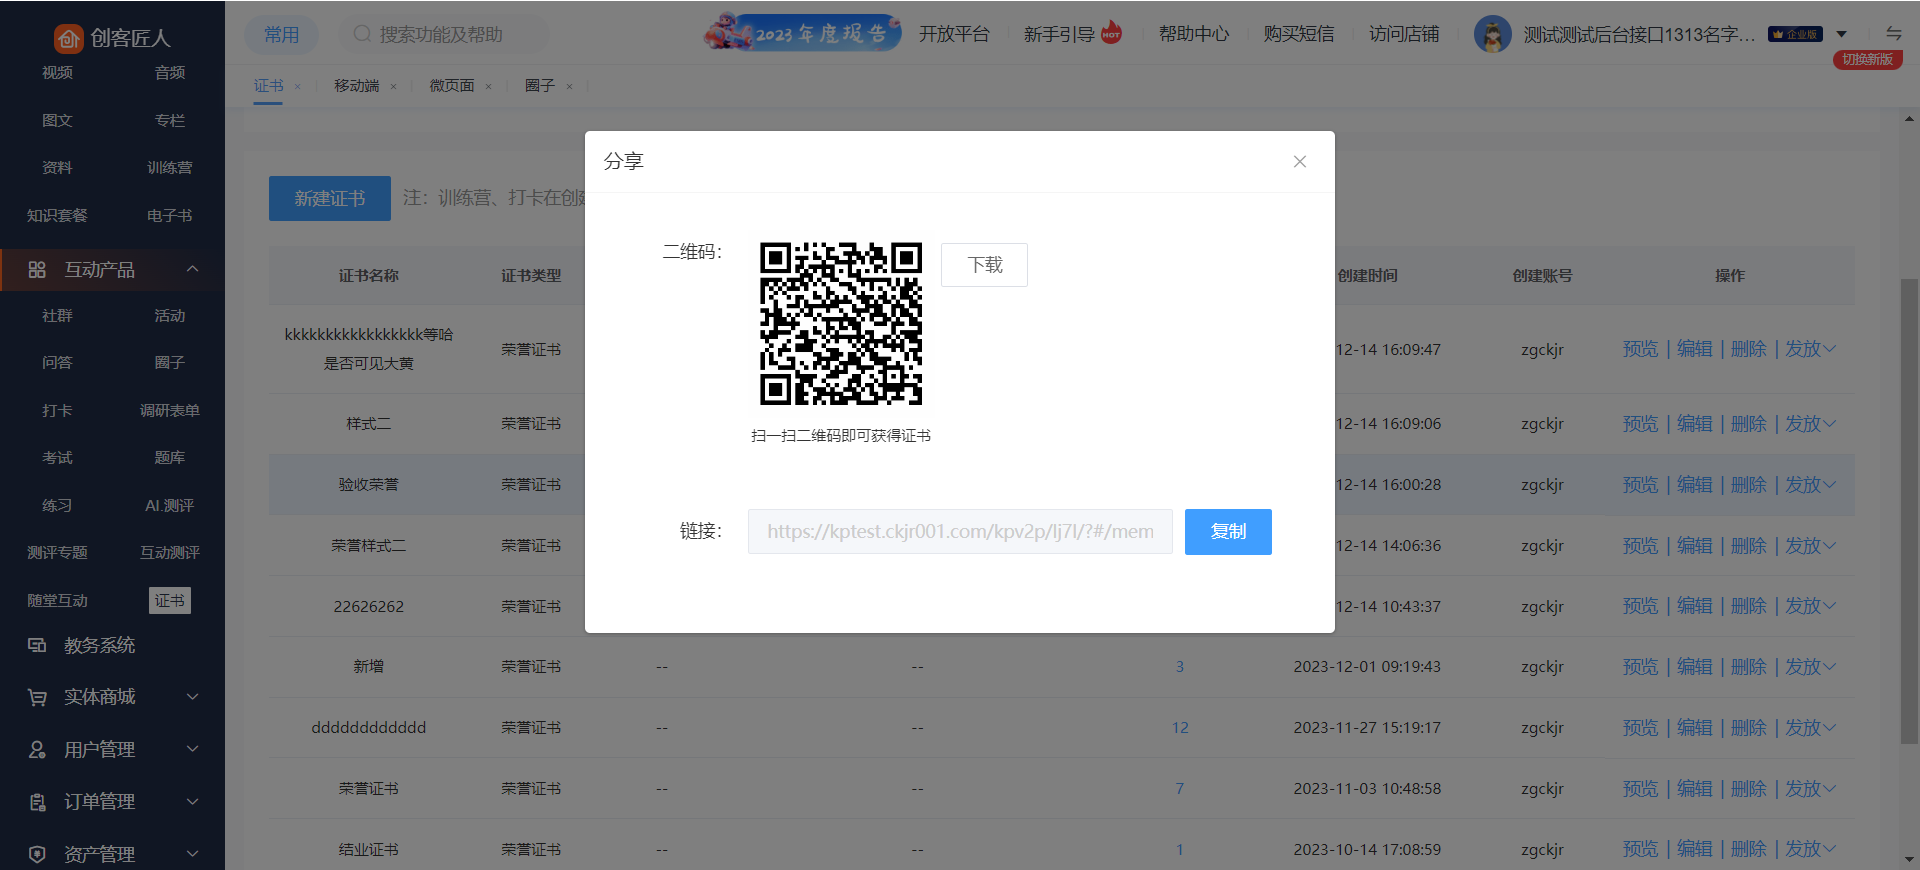Open 打卡 in sidebar
This screenshot has width=1920, height=870.
point(57,410)
